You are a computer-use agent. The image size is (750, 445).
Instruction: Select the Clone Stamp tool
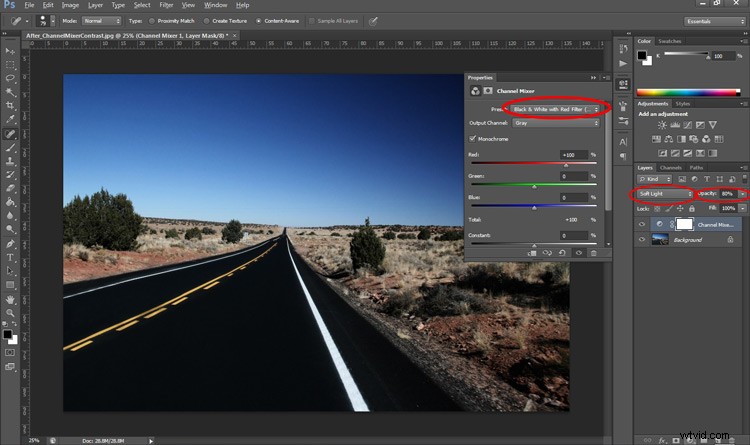click(10, 161)
